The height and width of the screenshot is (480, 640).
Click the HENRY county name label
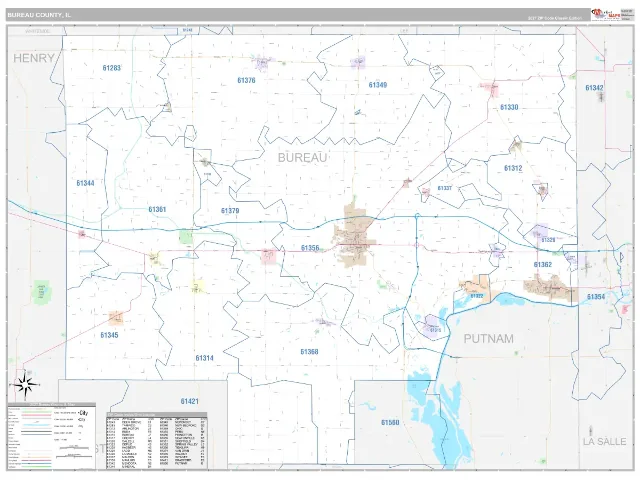pos(34,58)
